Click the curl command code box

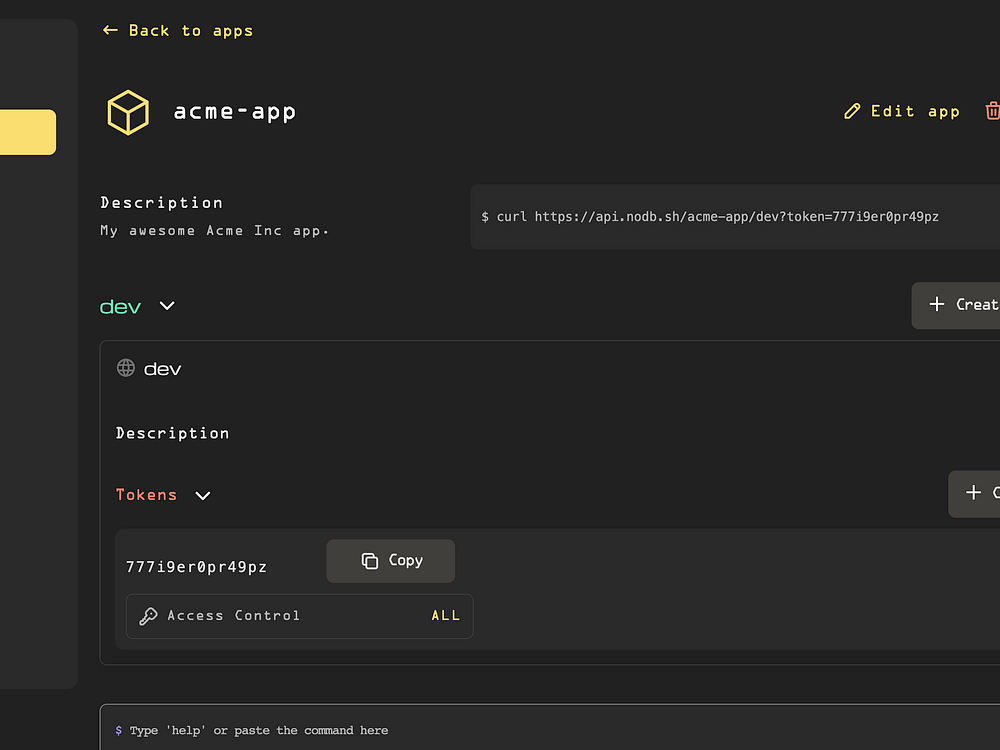pos(735,217)
